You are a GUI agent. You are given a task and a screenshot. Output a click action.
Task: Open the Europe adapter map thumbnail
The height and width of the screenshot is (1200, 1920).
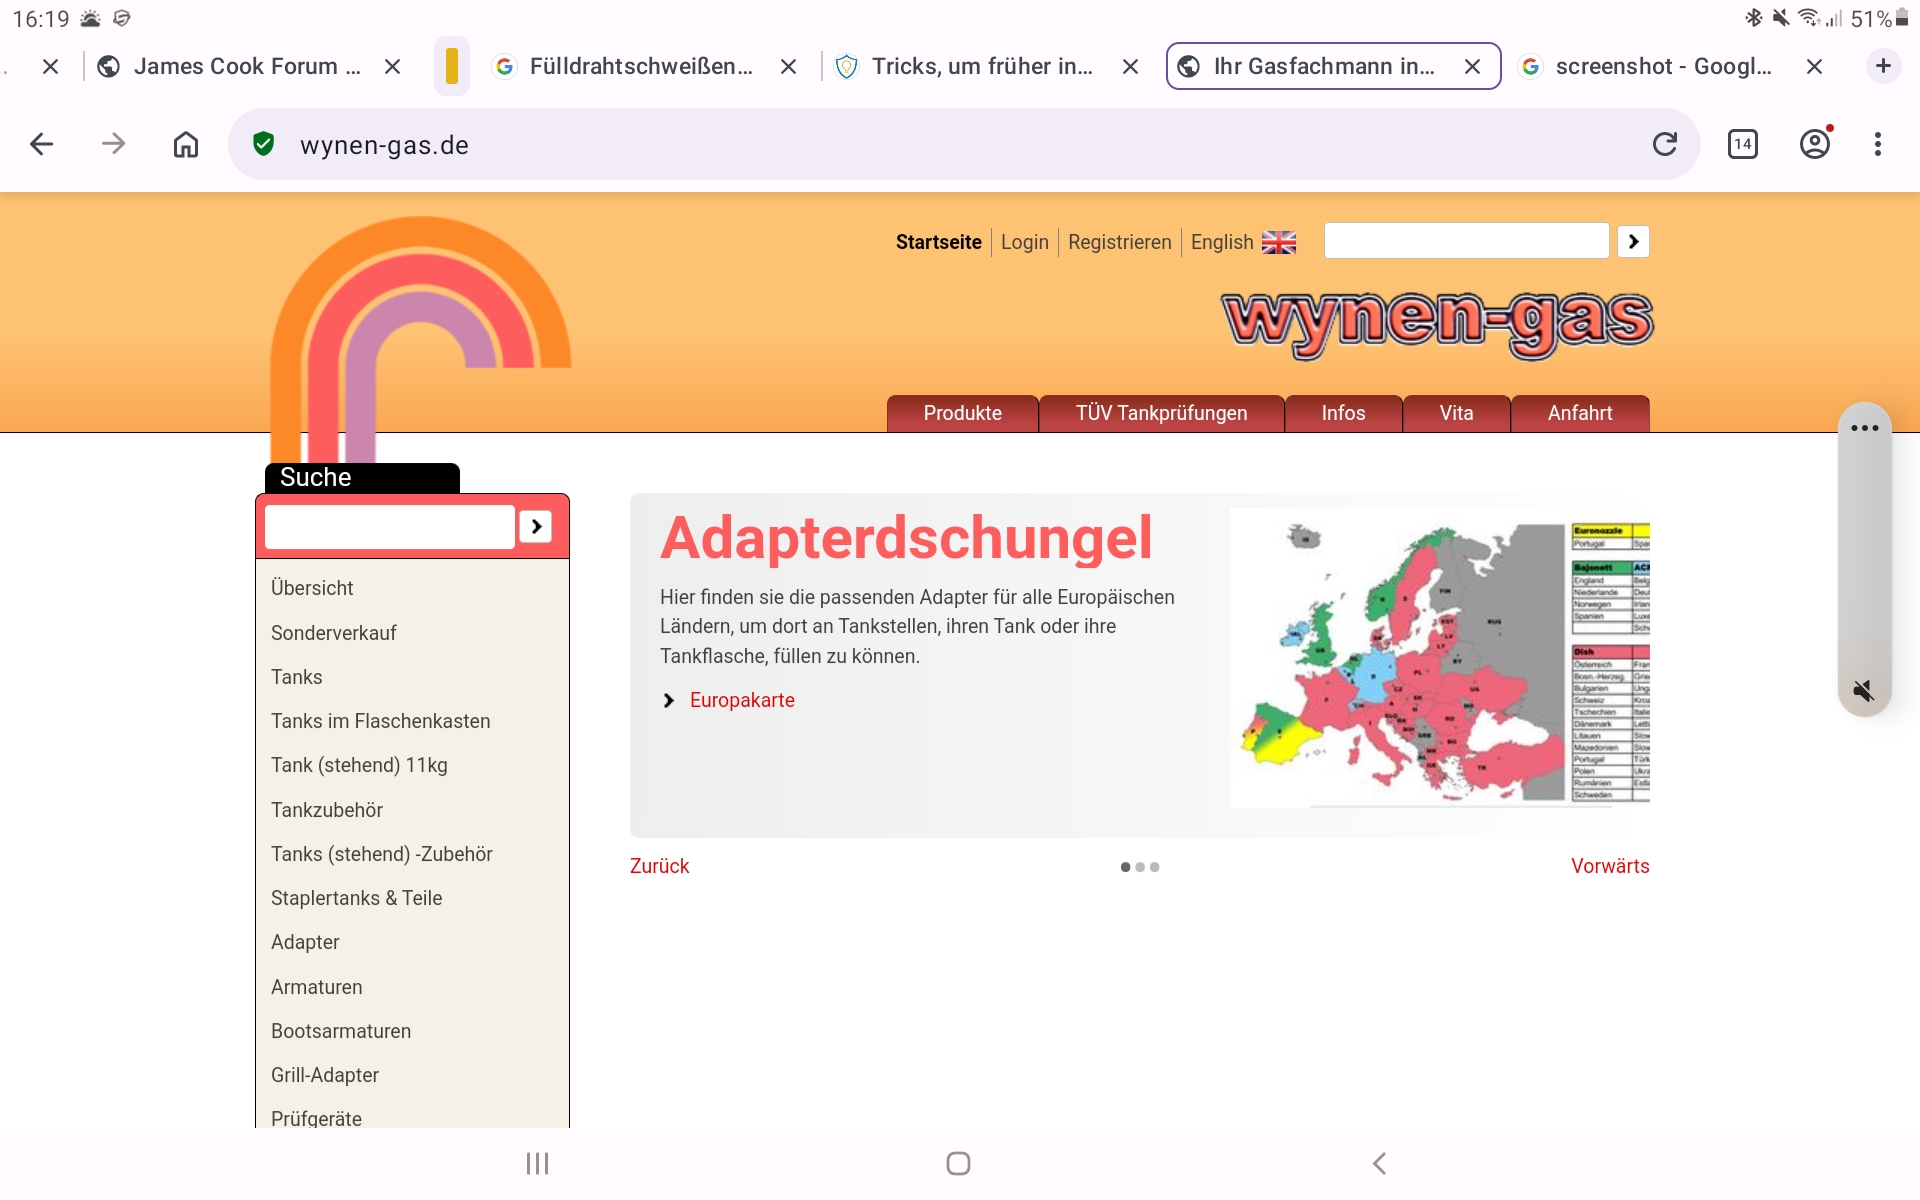(x=1439, y=658)
